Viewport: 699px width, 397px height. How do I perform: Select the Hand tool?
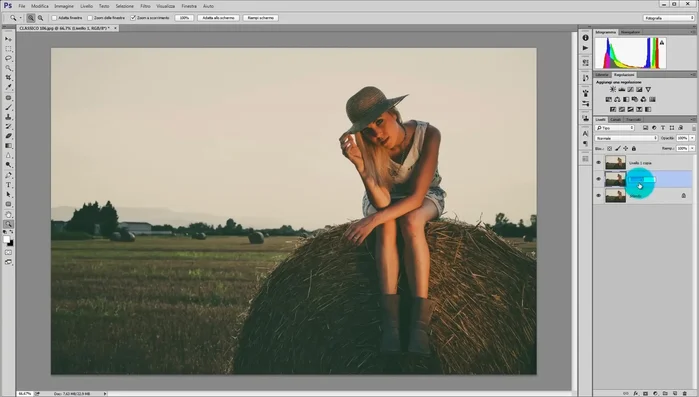point(8,214)
